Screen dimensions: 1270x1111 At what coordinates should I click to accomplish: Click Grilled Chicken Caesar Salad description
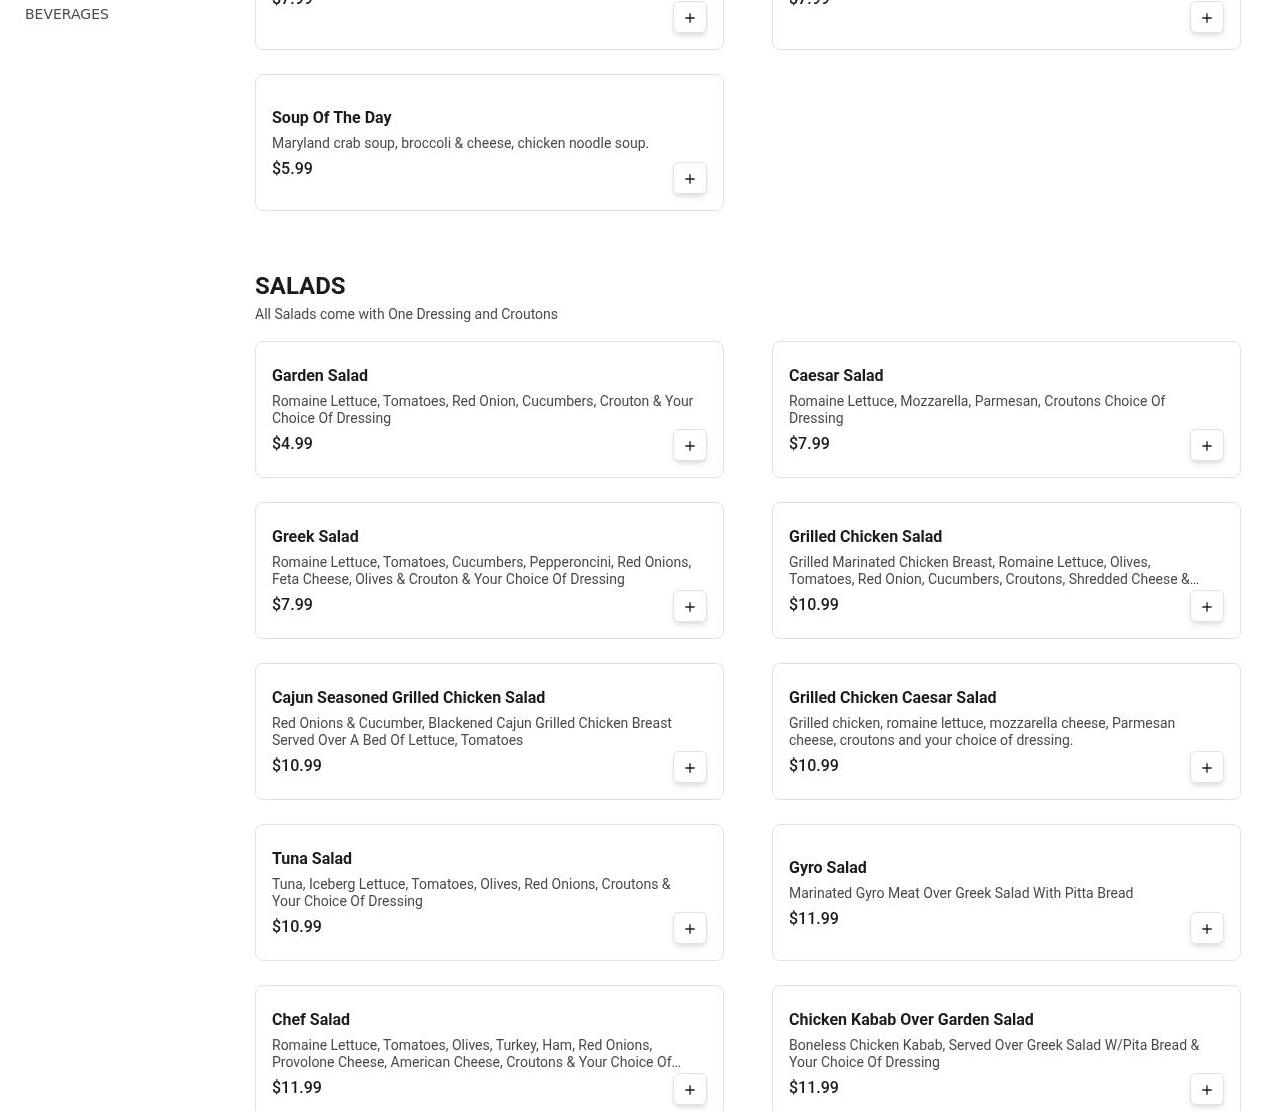(x=982, y=731)
